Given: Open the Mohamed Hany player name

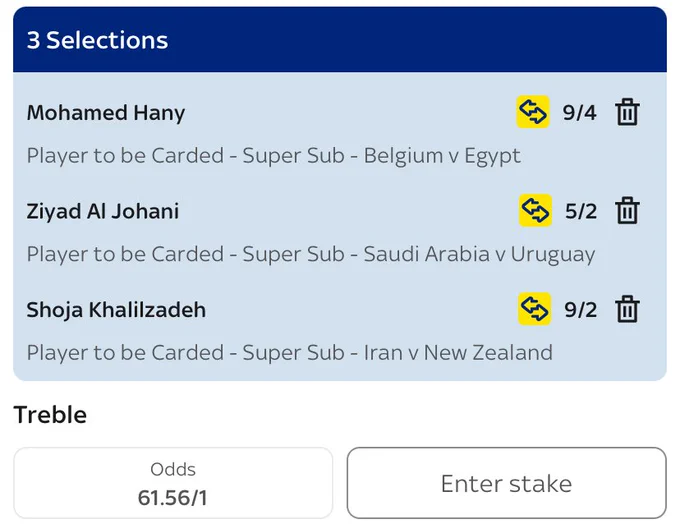Looking at the screenshot, I should (x=106, y=113).
